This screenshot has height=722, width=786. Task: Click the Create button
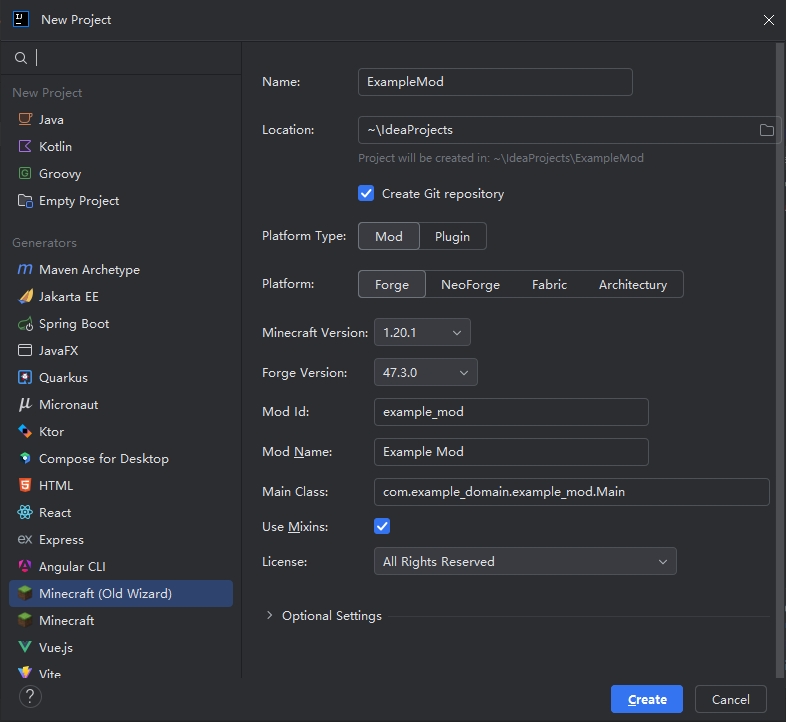646,700
